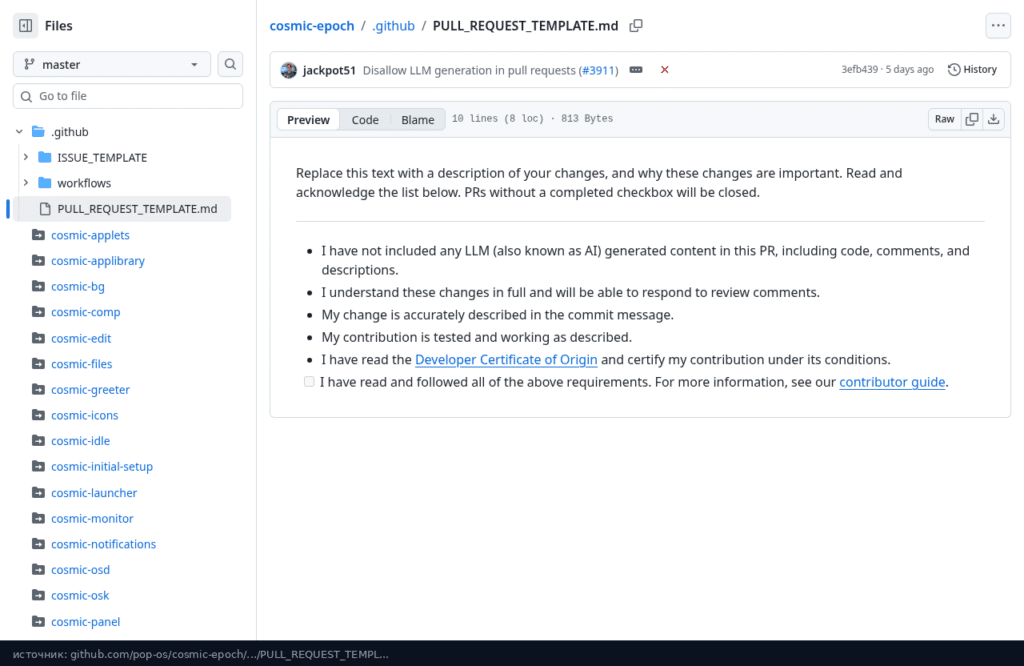1024x666 pixels.
Task: Switch to the Code tab
Action: (x=364, y=119)
